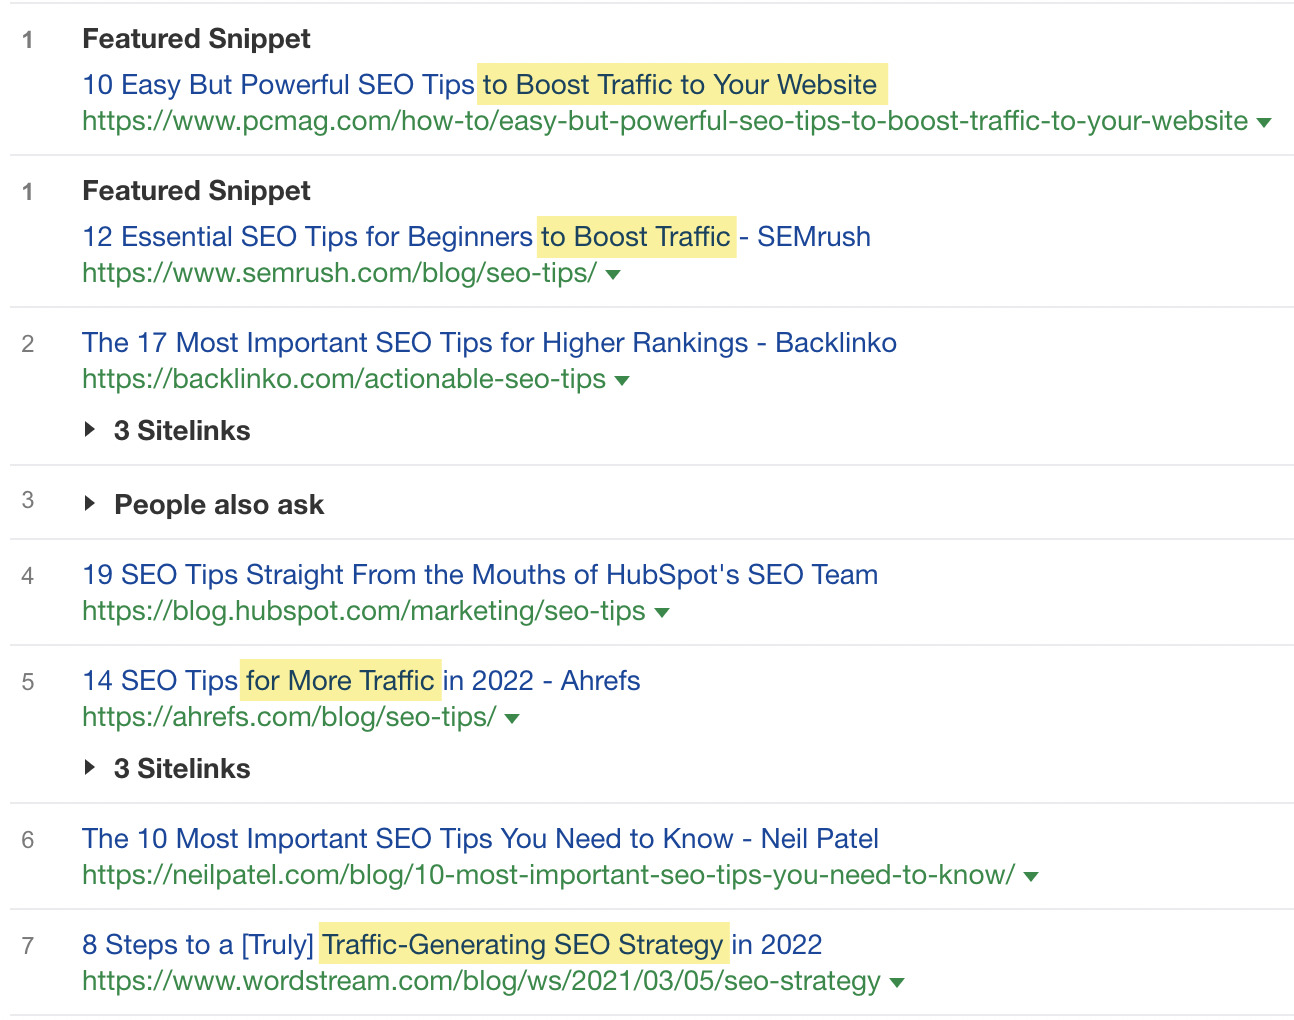Open Neil Patel's '10 Most Important SEO Tips' link
1294x1020 pixels.
[480, 839]
